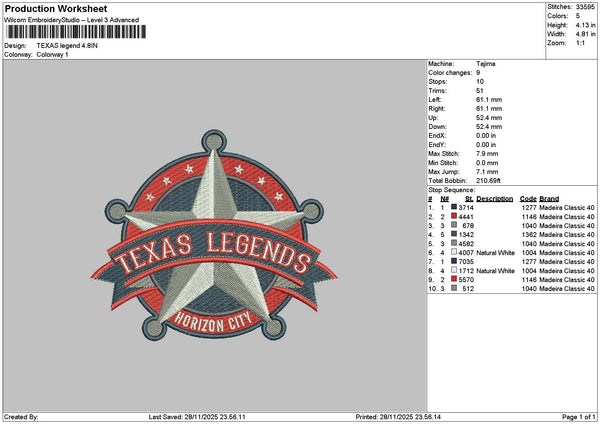Click the 'Stop Sequence:' heading
Viewport: 600px width, 424px height.
pos(452,190)
